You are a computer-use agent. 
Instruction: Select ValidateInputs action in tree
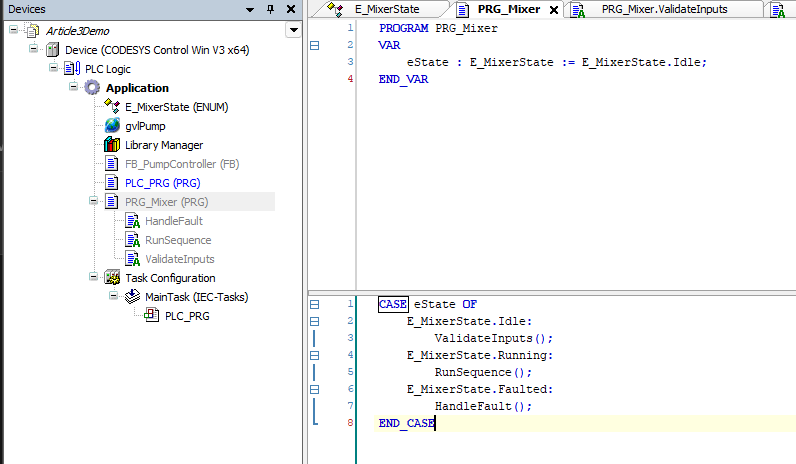[x=180, y=259]
